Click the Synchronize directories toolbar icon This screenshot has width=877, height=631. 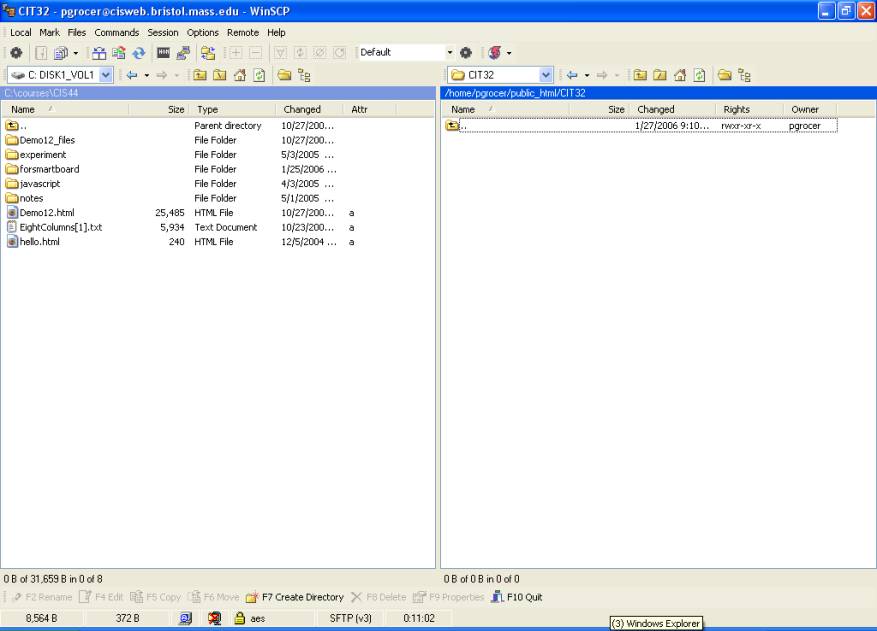point(119,53)
